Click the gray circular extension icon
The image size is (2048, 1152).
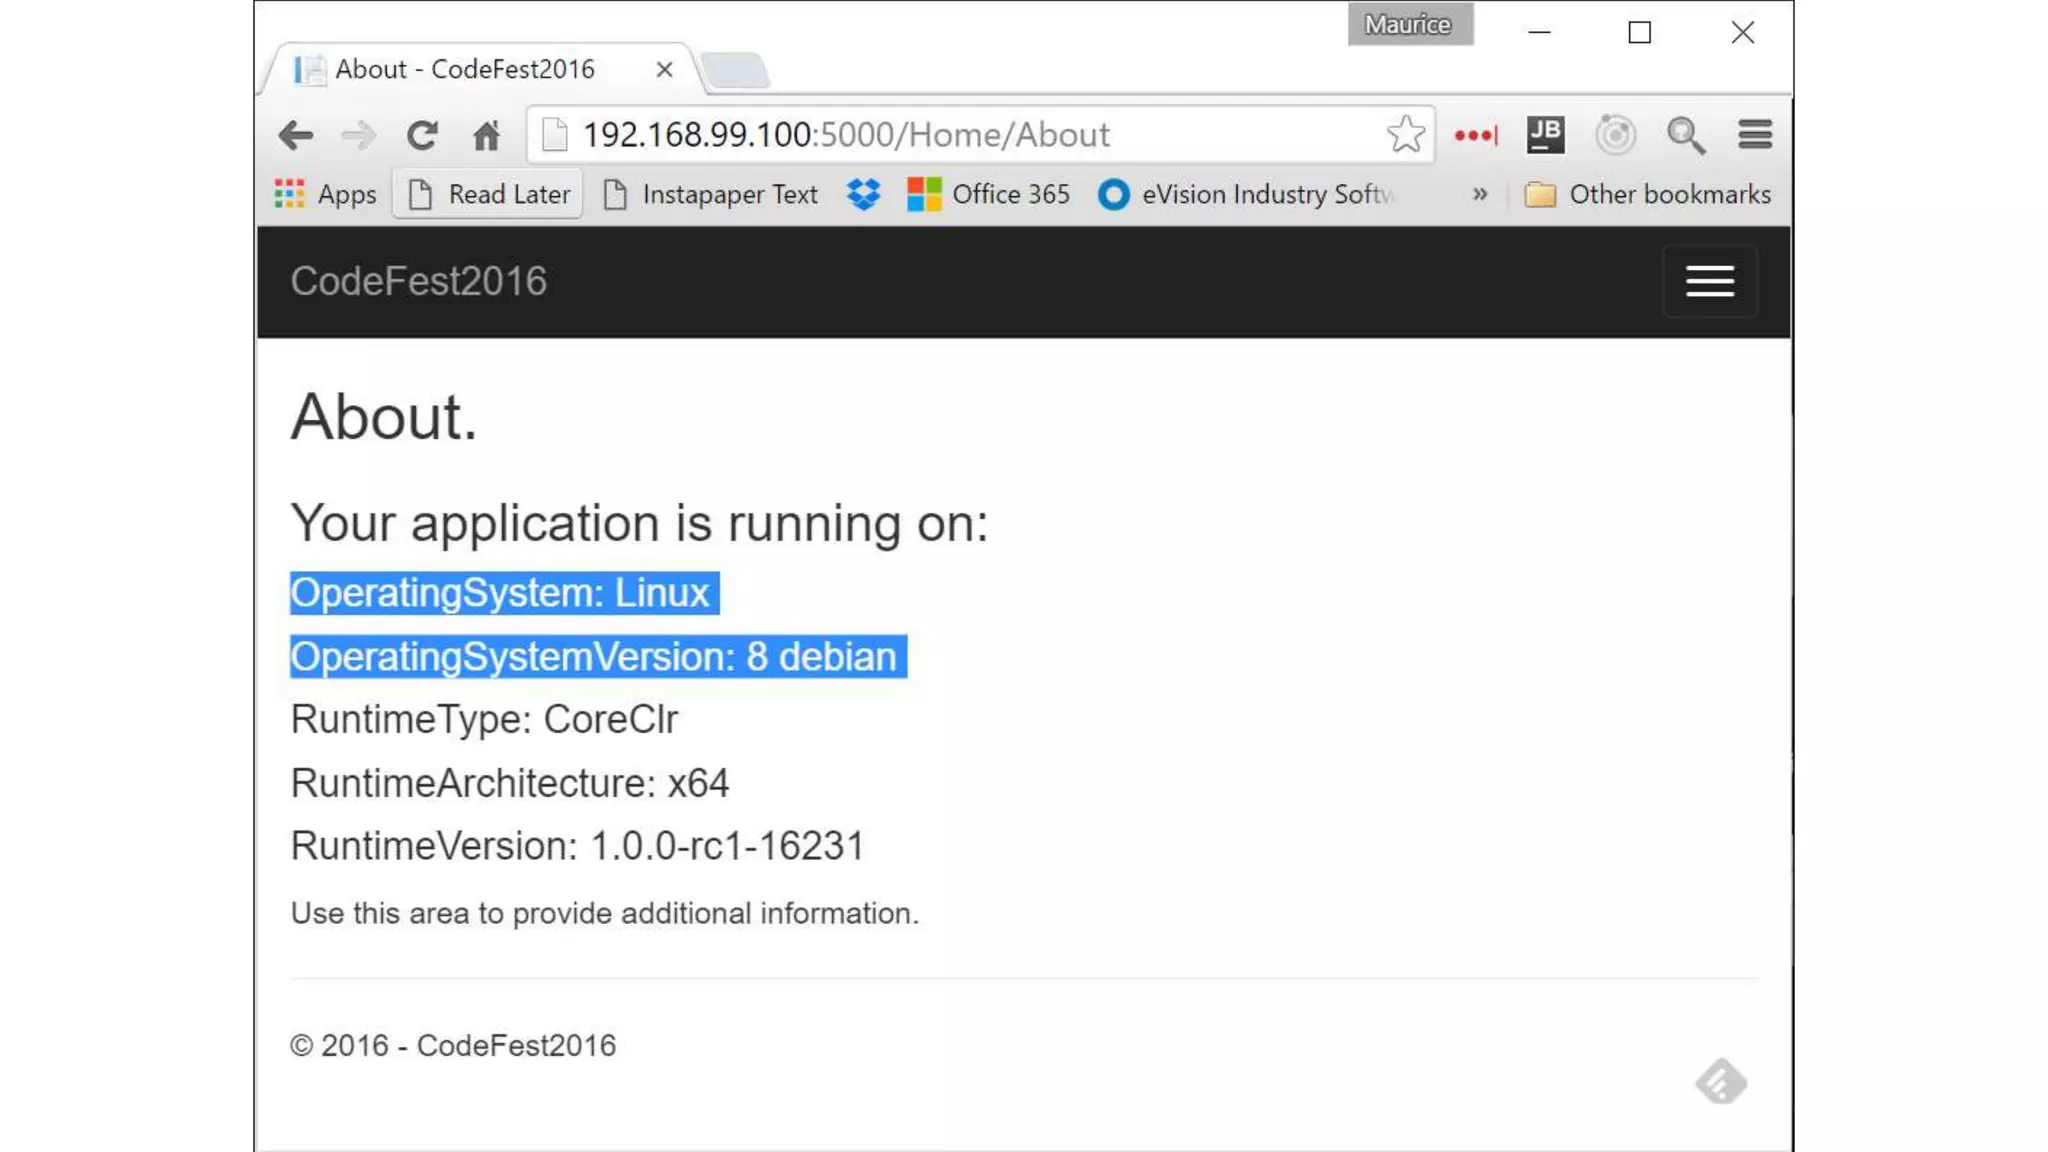(x=1615, y=134)
